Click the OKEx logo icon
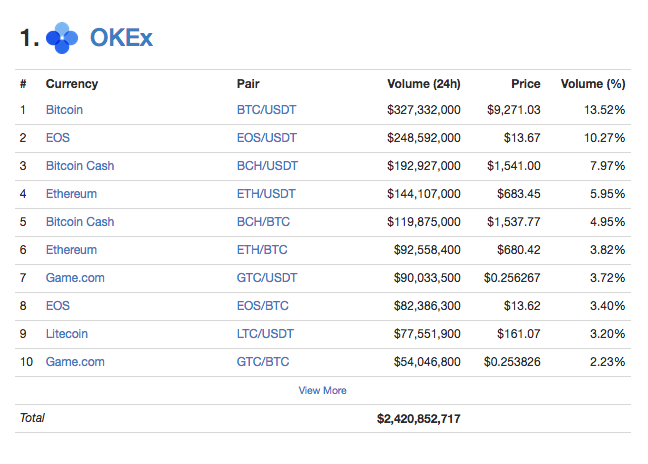The image size is (648, 464). tap(62, 38)
